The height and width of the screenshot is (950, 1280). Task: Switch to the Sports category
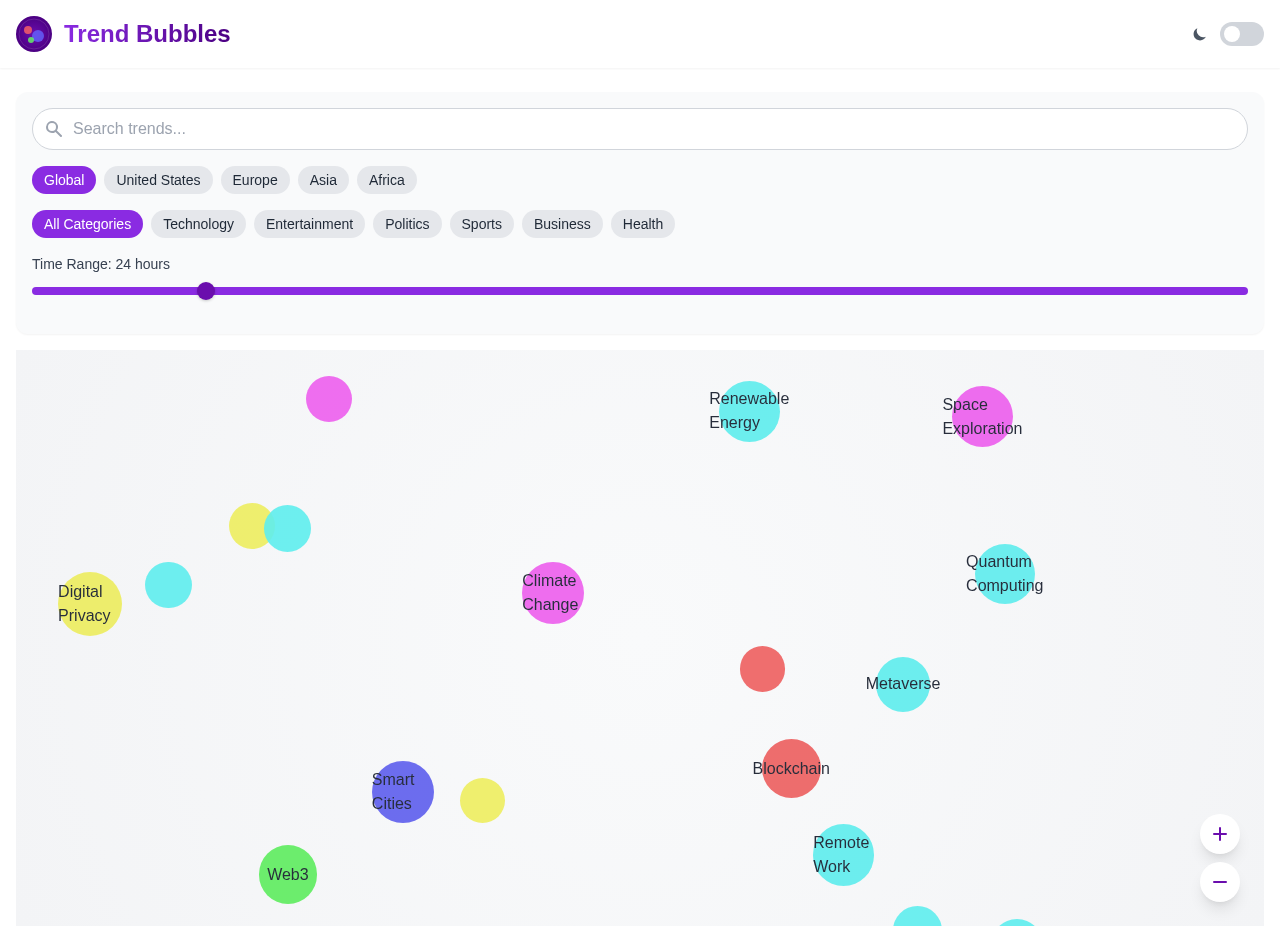click(x=481, y=224)
